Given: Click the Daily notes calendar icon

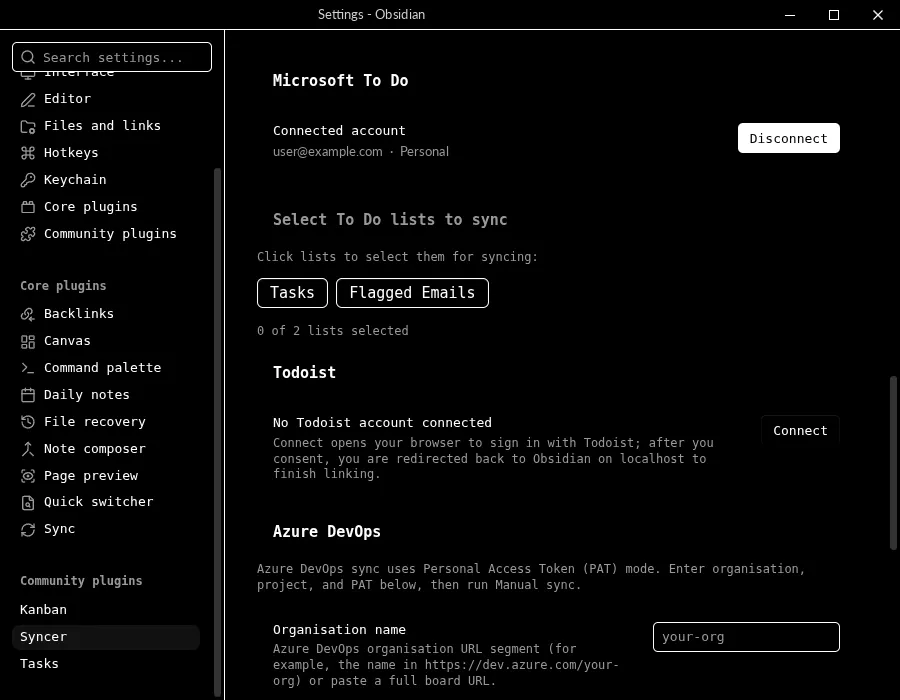Looking at the screenshot, I should point(28,395).
